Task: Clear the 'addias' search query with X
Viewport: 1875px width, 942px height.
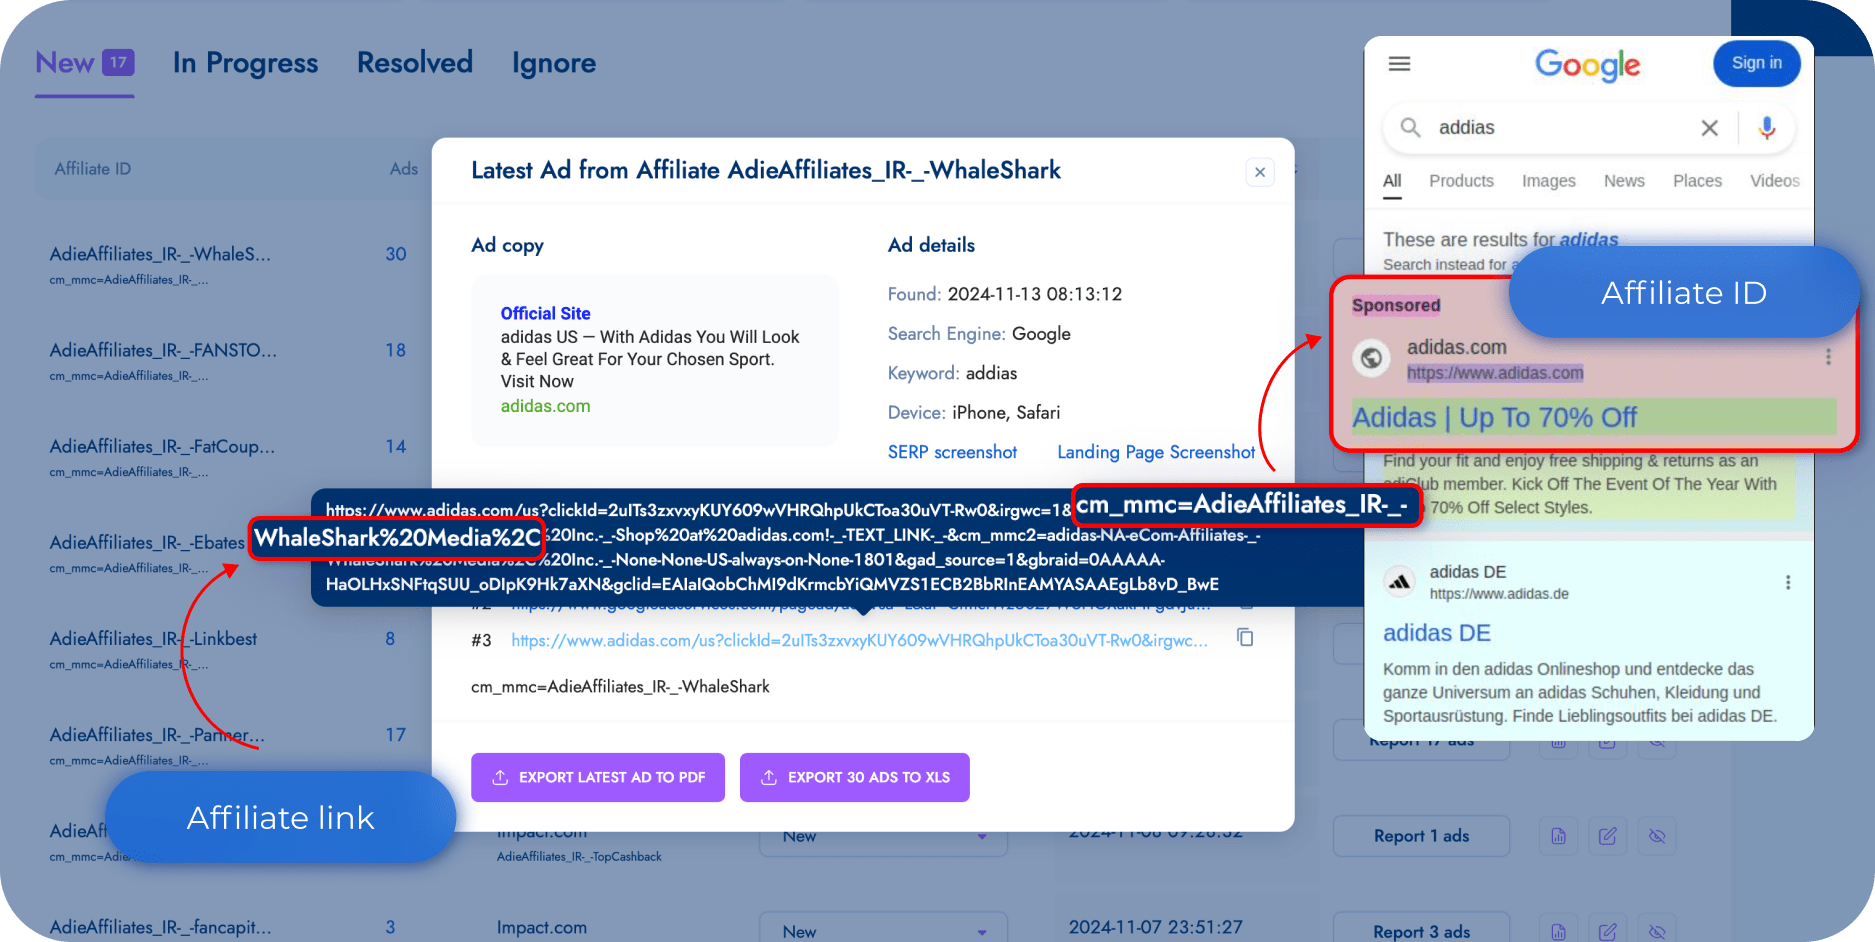Action: pos(1709,128)
